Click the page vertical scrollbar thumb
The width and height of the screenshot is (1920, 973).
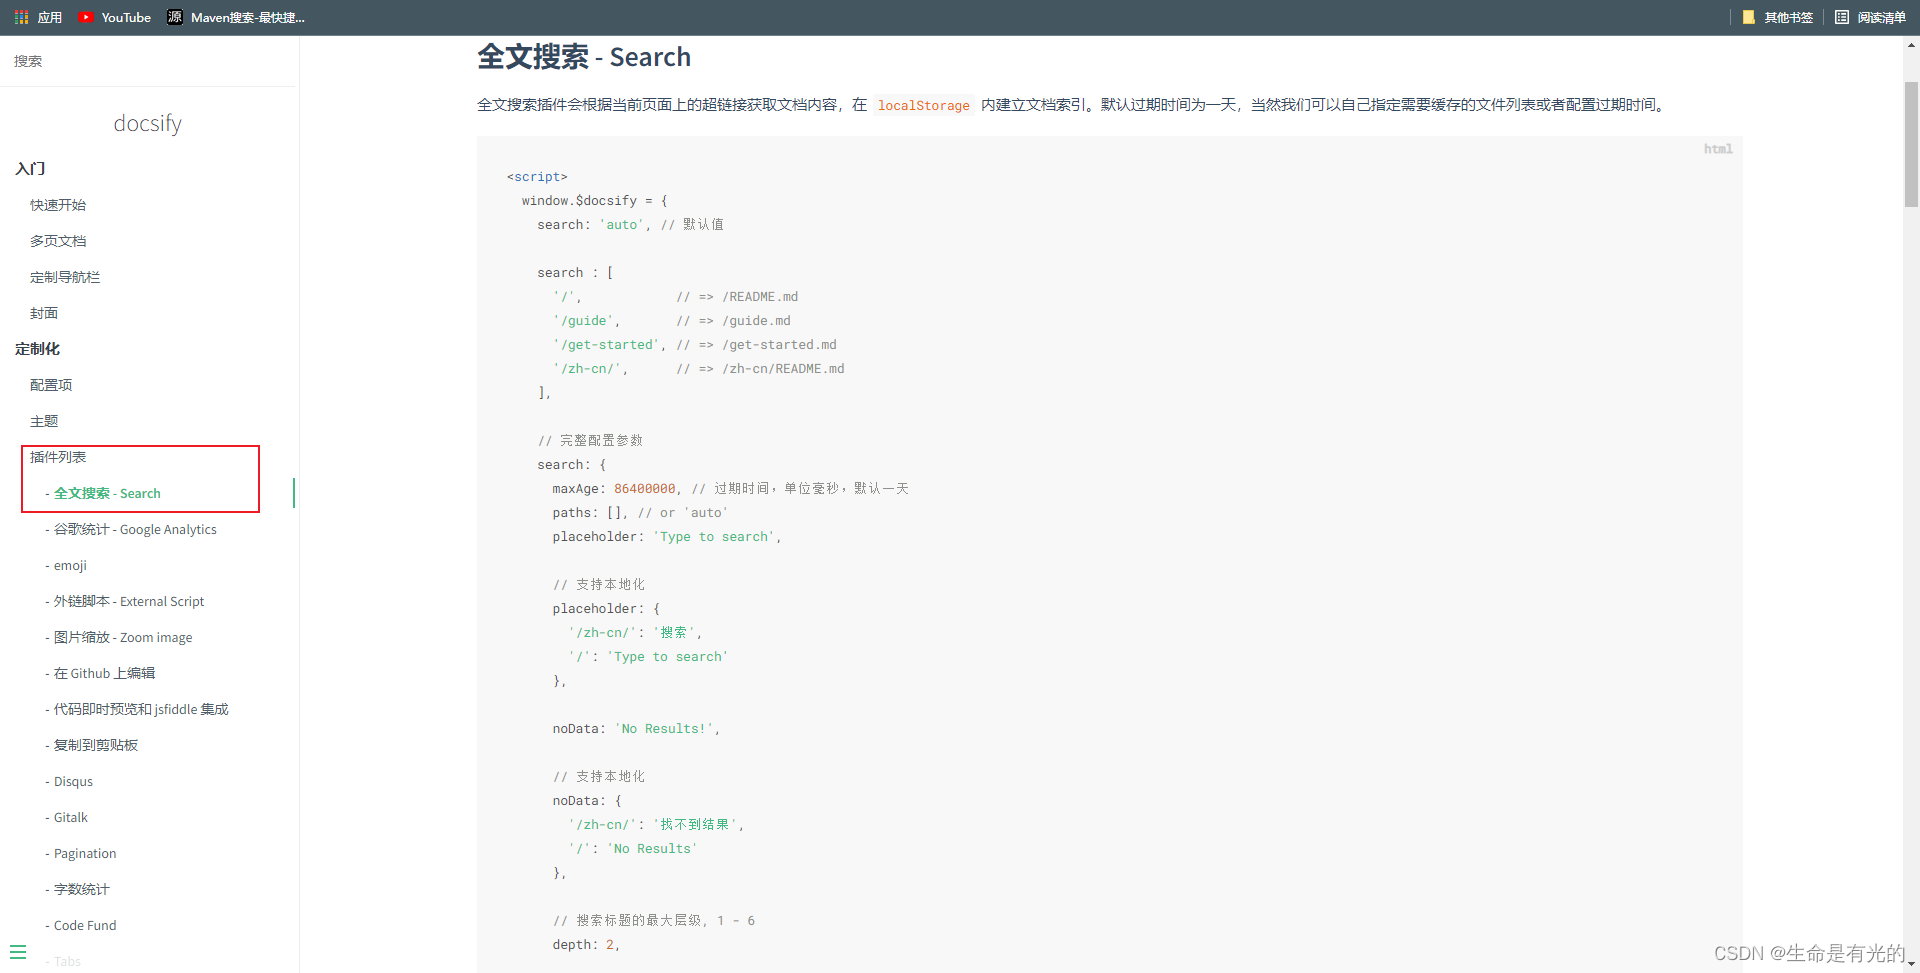tap(1911, 144)
